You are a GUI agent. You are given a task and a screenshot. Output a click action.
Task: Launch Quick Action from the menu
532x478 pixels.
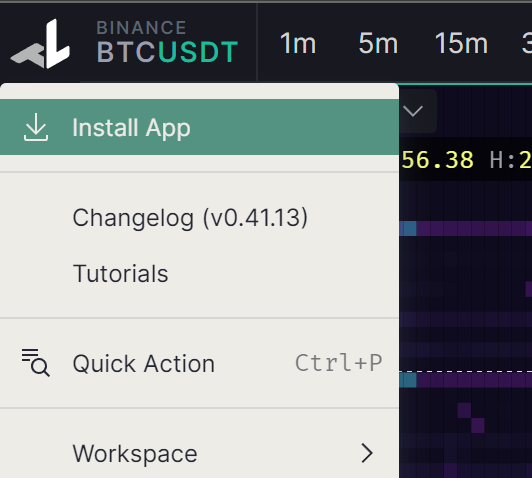(x=199, y=363)
